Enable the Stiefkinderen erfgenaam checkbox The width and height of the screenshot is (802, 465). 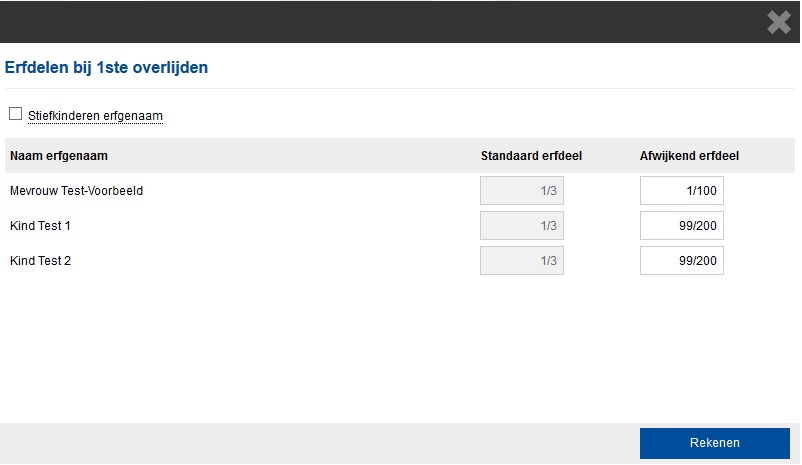pyautogui.click(x=15, y=114)
